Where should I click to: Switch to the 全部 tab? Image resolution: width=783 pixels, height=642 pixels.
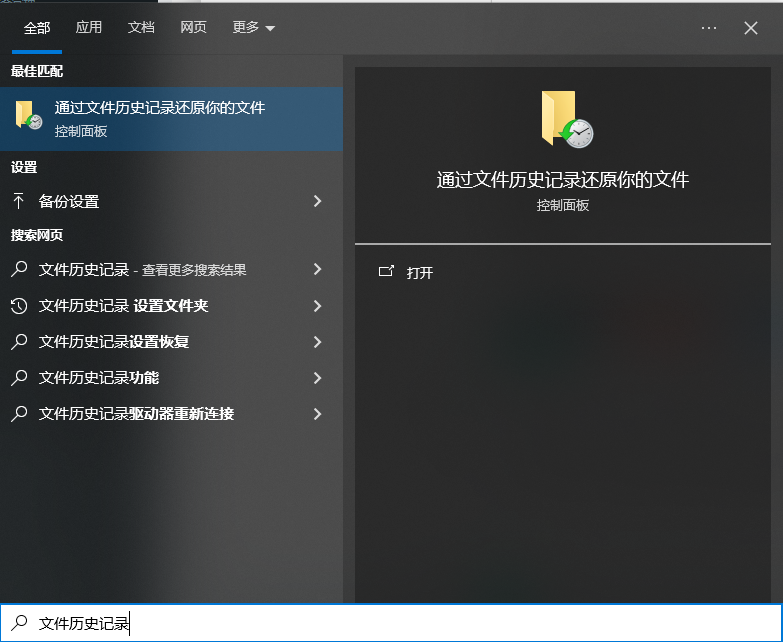pos(37,28)
